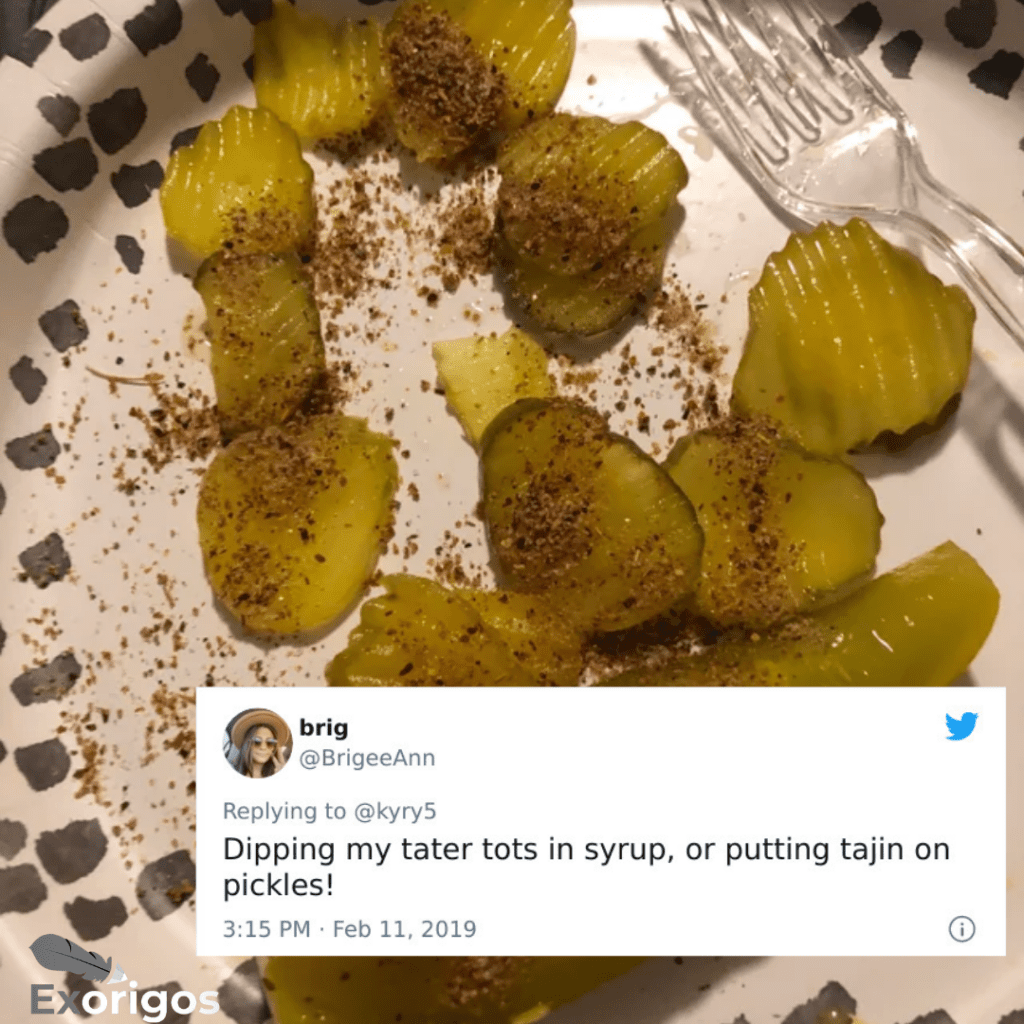Image resolution: width=1024 pixels, height=1024 pixels.
Task: Click the blue Twitter bird icon
Action: [x=961, y=726]
